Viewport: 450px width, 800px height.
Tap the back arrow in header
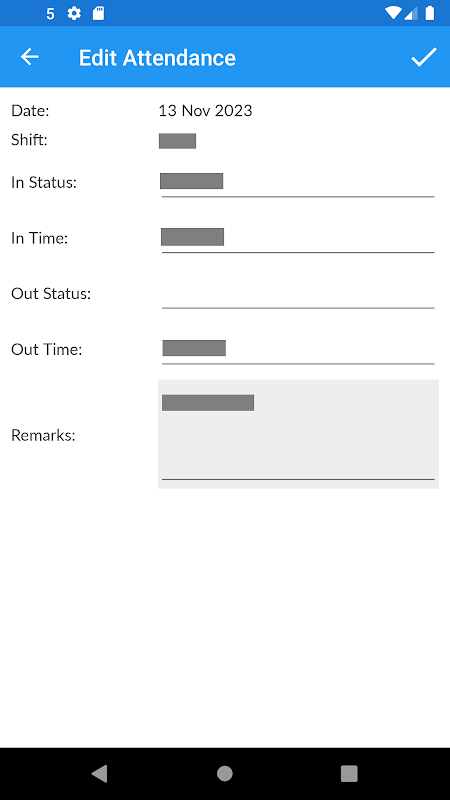[x=30, y=57]
